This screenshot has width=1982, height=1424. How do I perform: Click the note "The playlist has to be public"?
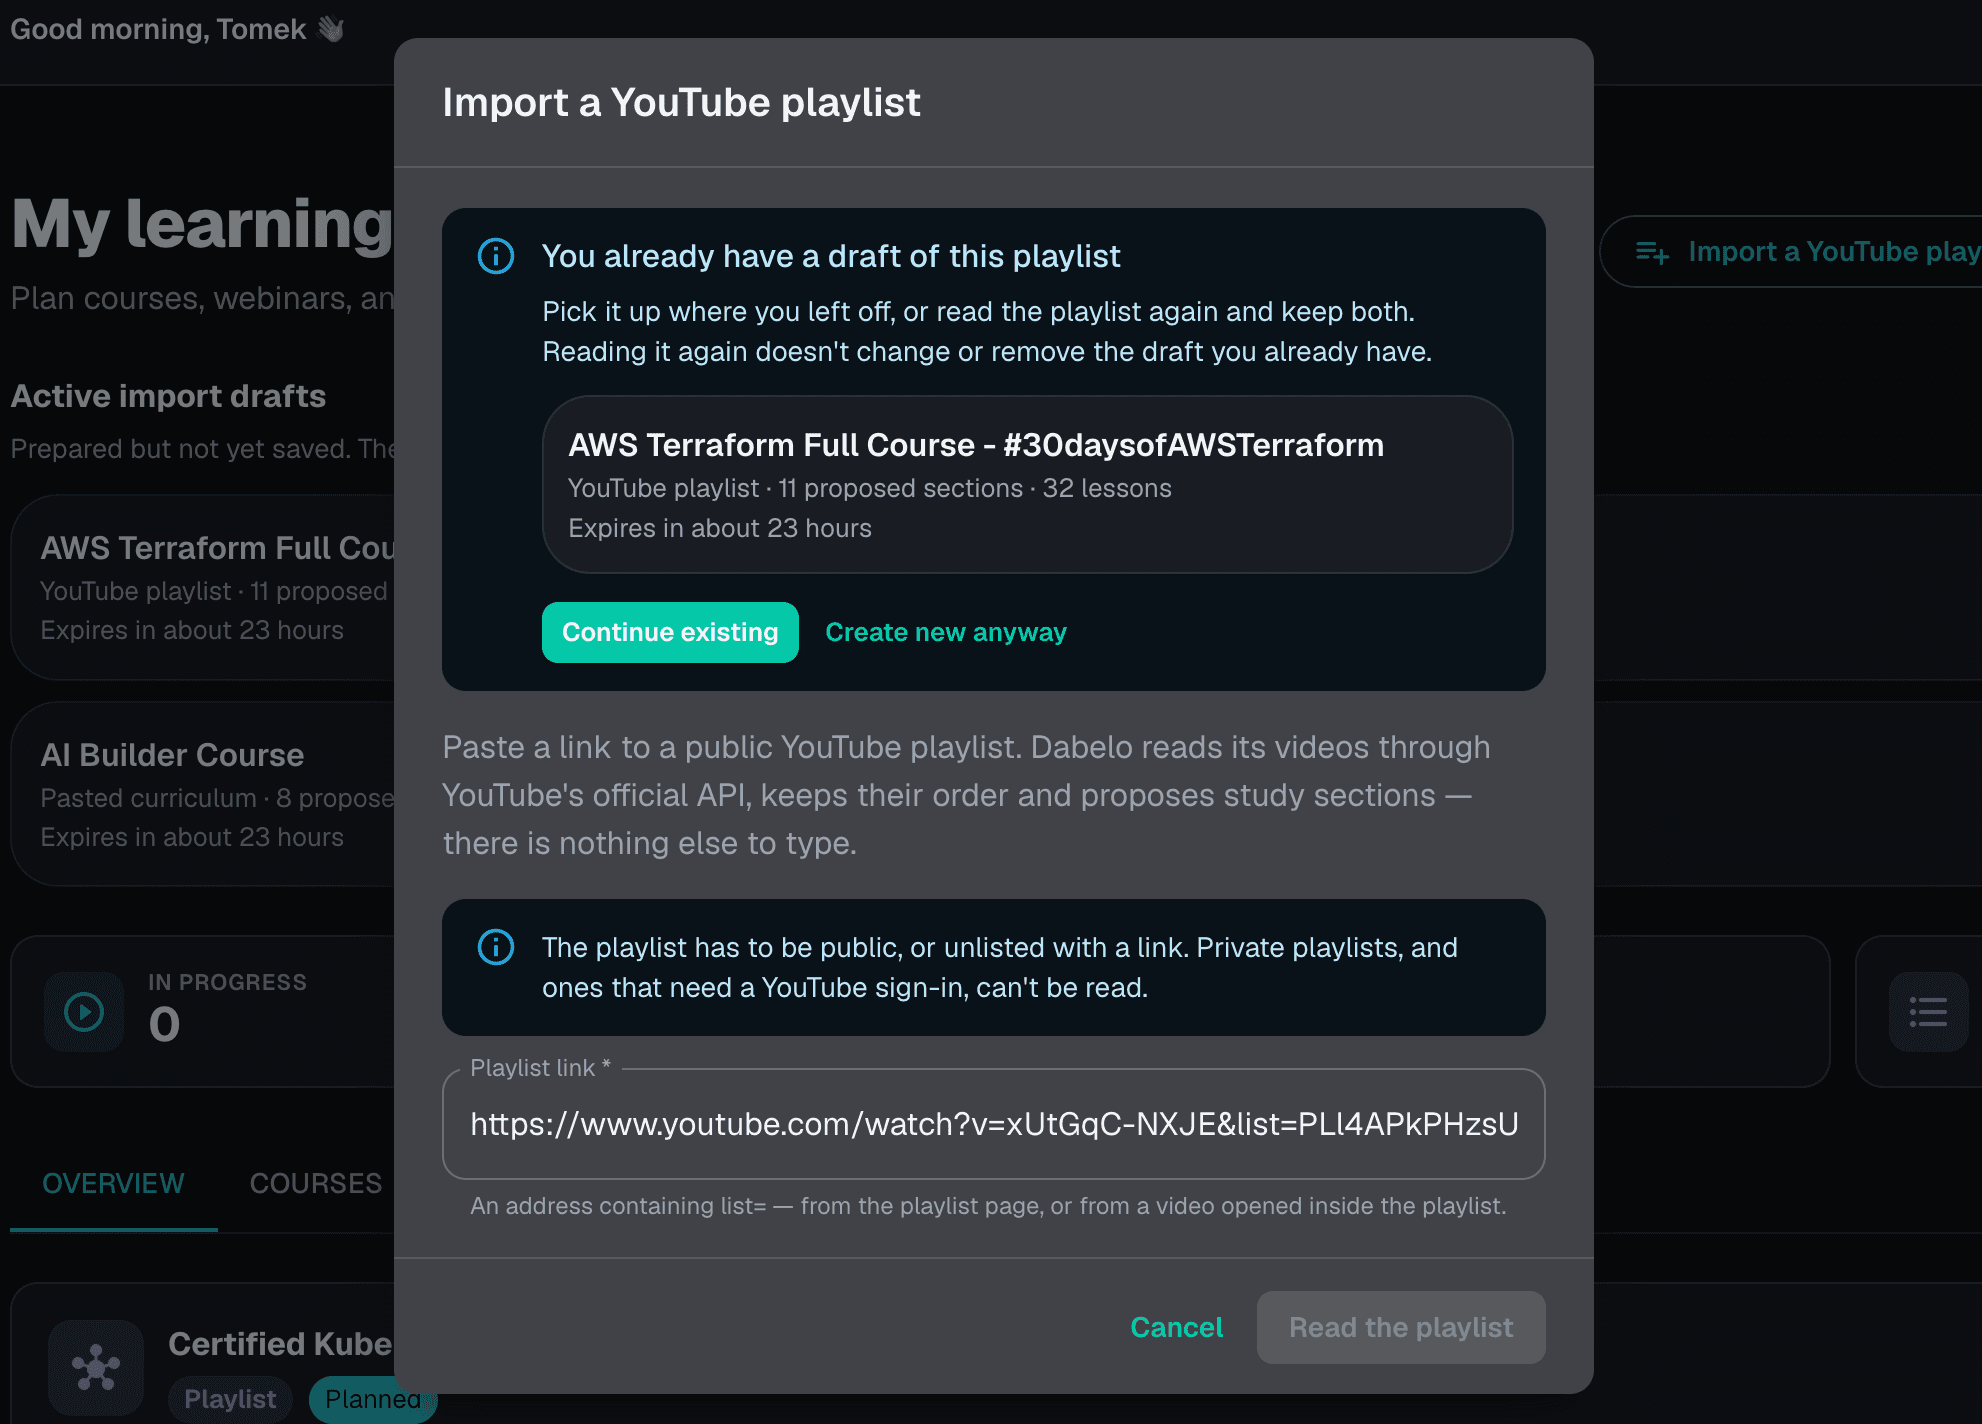(x=1000, y=967)
